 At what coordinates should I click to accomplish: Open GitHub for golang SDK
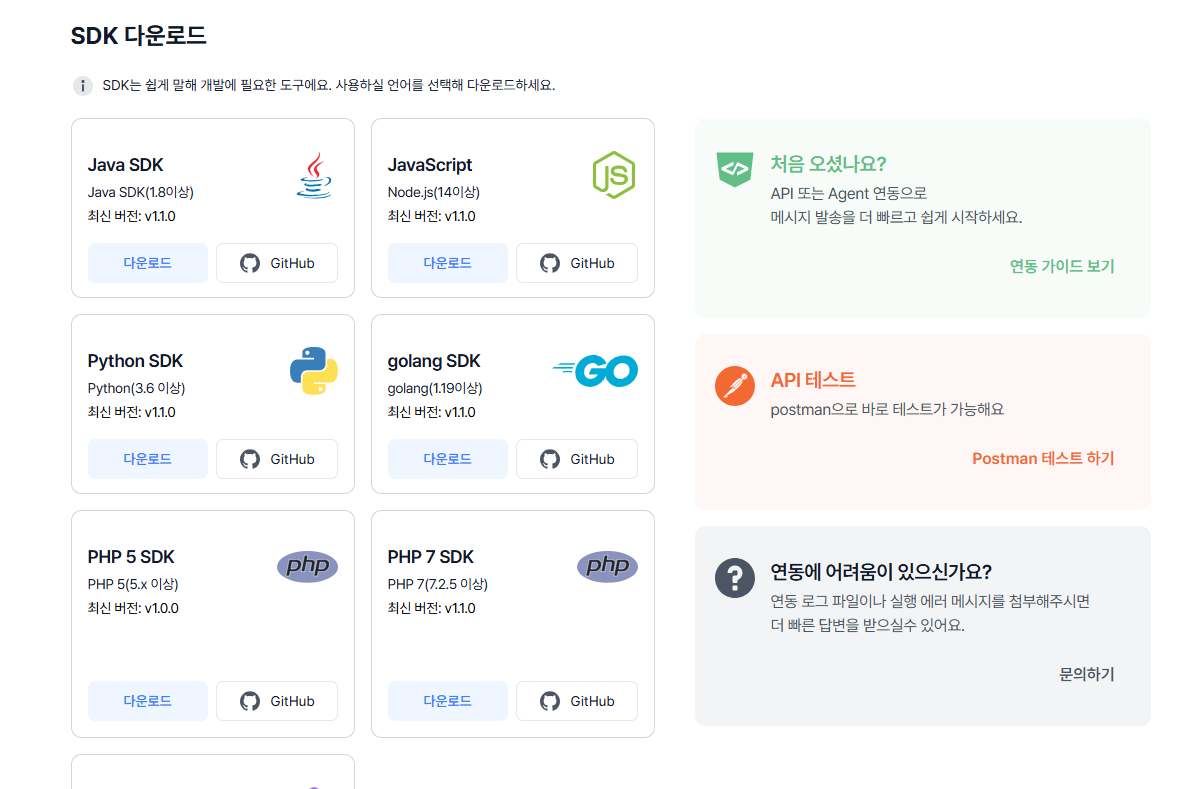coord(577,459)
